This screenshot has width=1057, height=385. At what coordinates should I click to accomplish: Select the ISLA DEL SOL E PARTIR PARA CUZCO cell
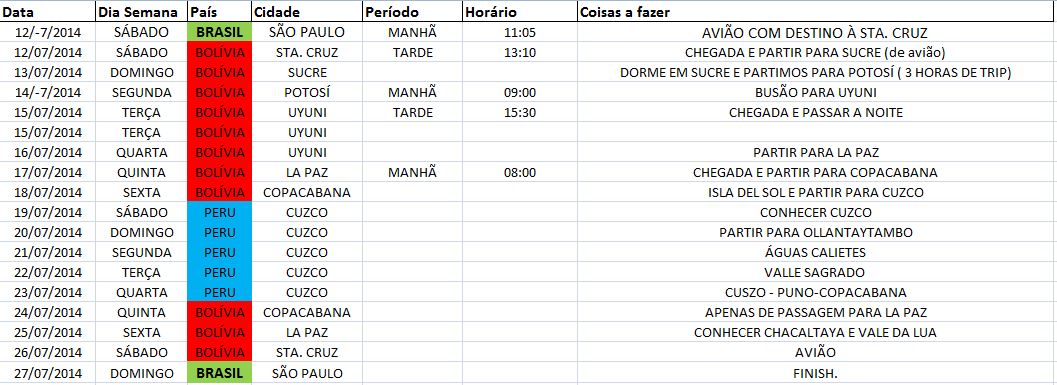pos(816,192)
